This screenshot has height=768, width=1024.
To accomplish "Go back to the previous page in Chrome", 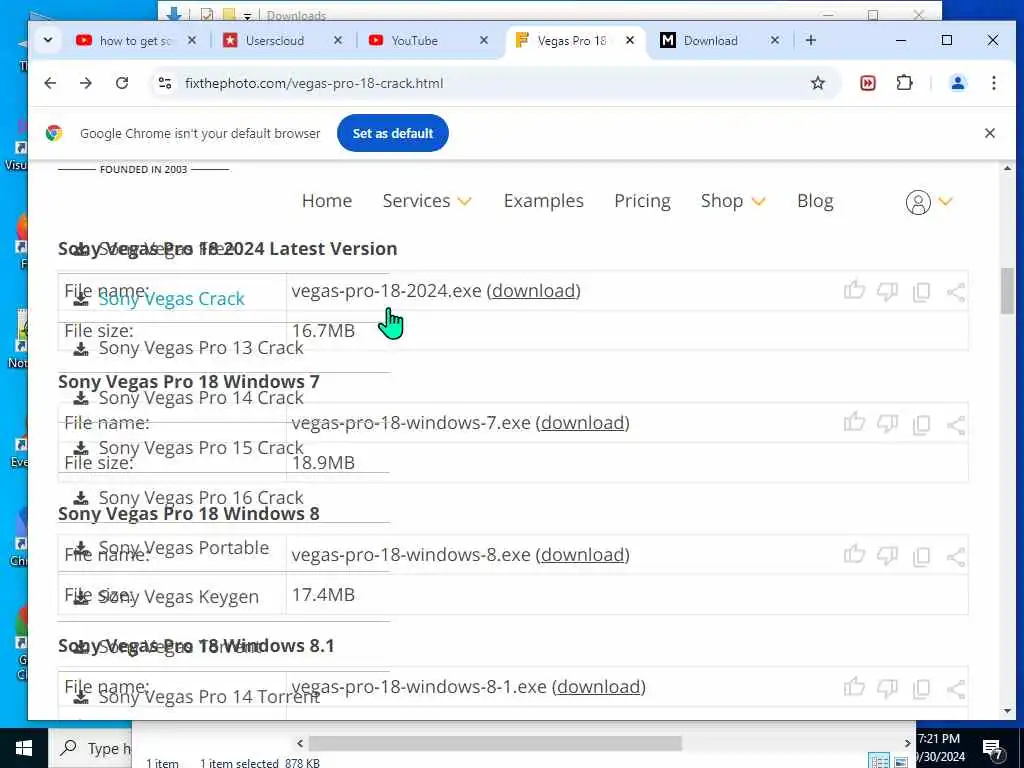I will (50, 83).
